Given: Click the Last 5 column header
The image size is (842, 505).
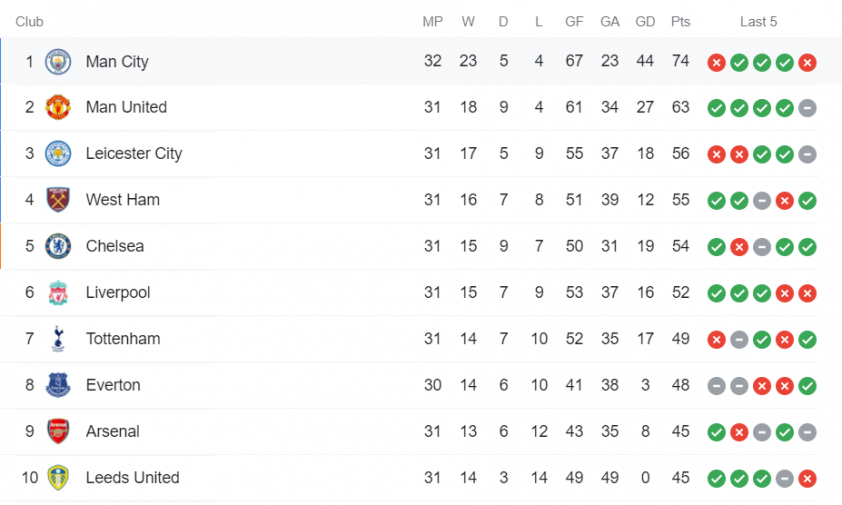Looking at the screenshot, I should (x=758, y=21).
